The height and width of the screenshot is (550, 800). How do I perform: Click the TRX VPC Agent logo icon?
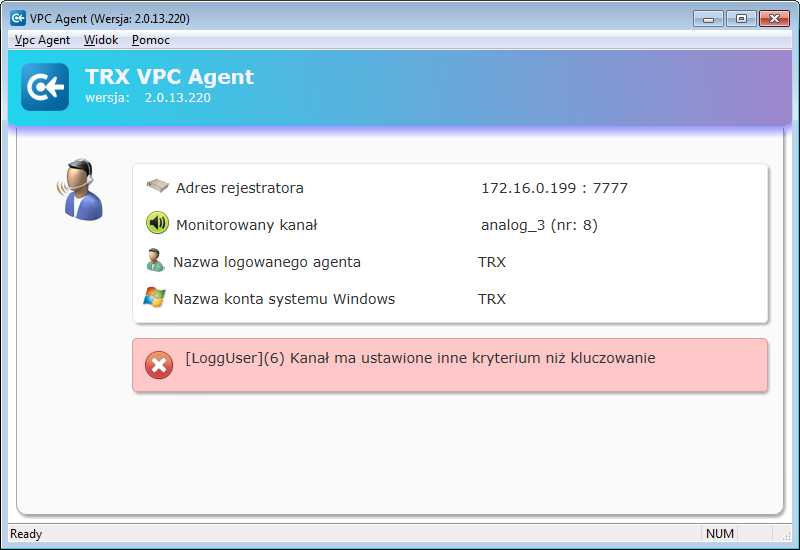(x=45, y=87)
